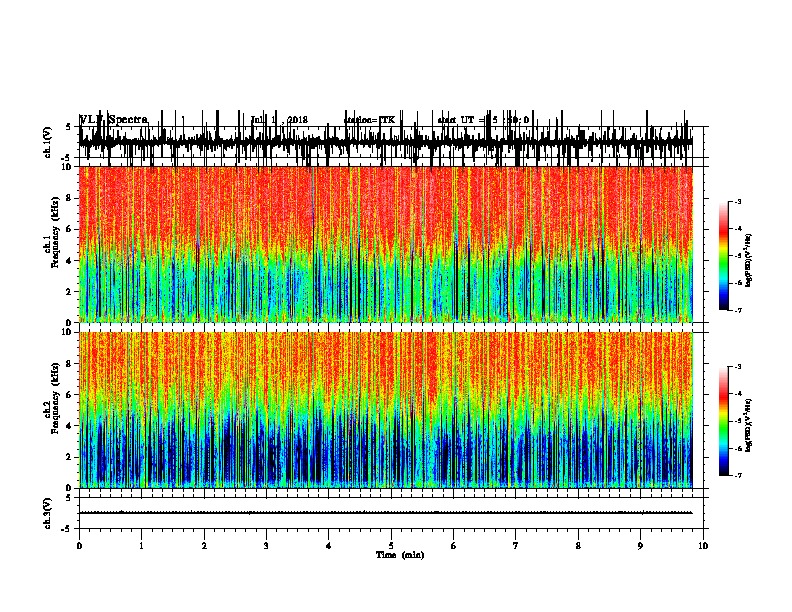The width and height of the screenshot is (792, 612).
Task: Click the flat ch.3 voltage trace
Action: tap(386, 513)
